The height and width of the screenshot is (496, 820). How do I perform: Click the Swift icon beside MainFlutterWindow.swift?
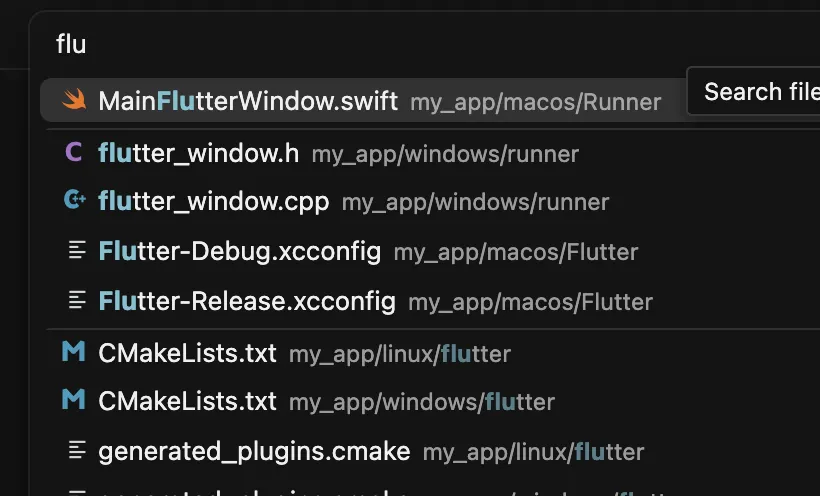click(x=74, y=99)
